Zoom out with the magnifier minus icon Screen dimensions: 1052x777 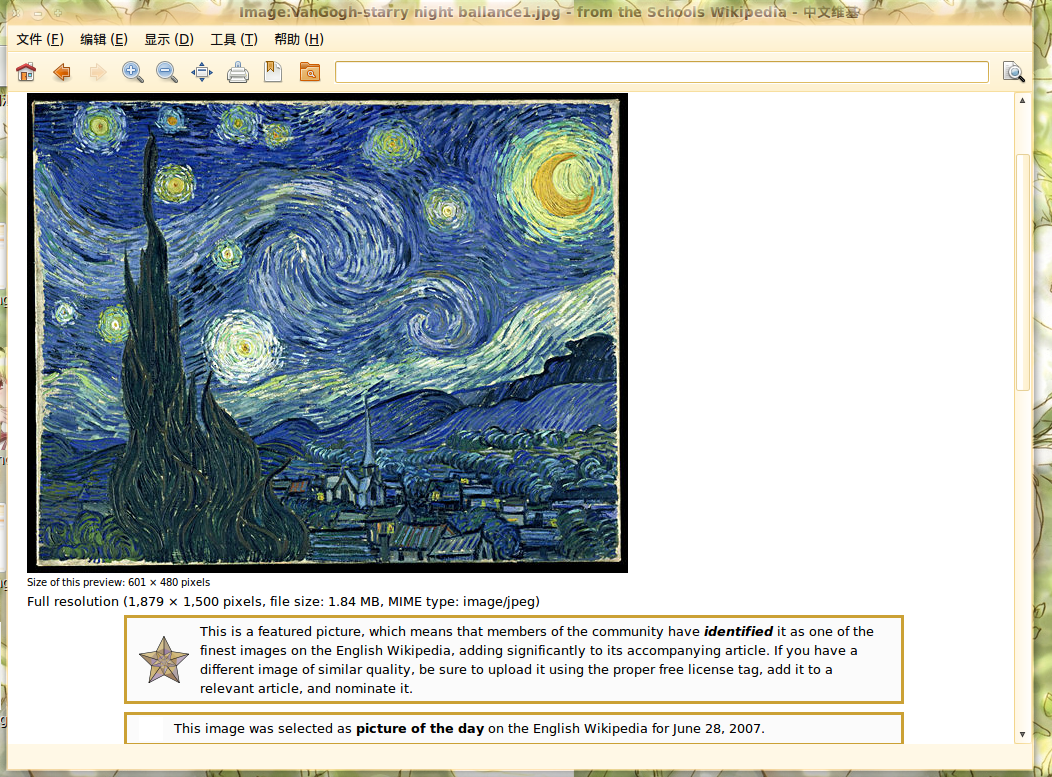pos(167,72)
